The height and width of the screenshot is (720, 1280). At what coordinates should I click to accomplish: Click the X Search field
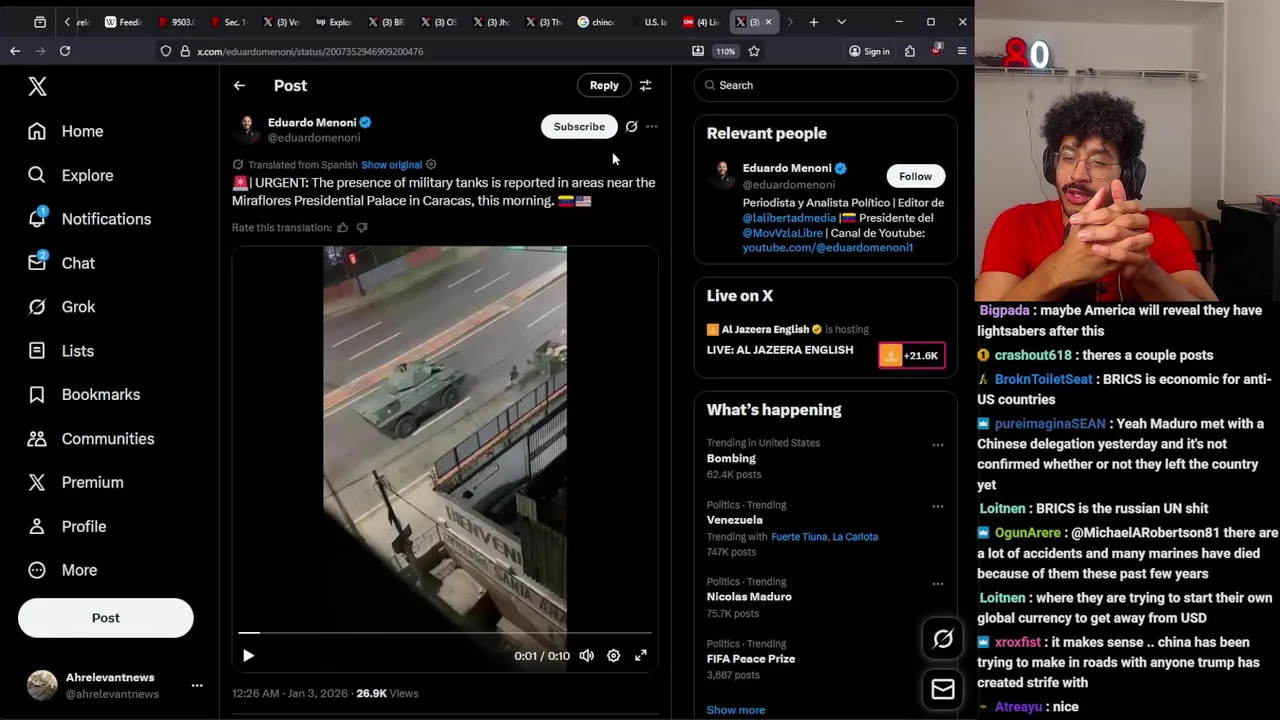click(x=826, y=85)
